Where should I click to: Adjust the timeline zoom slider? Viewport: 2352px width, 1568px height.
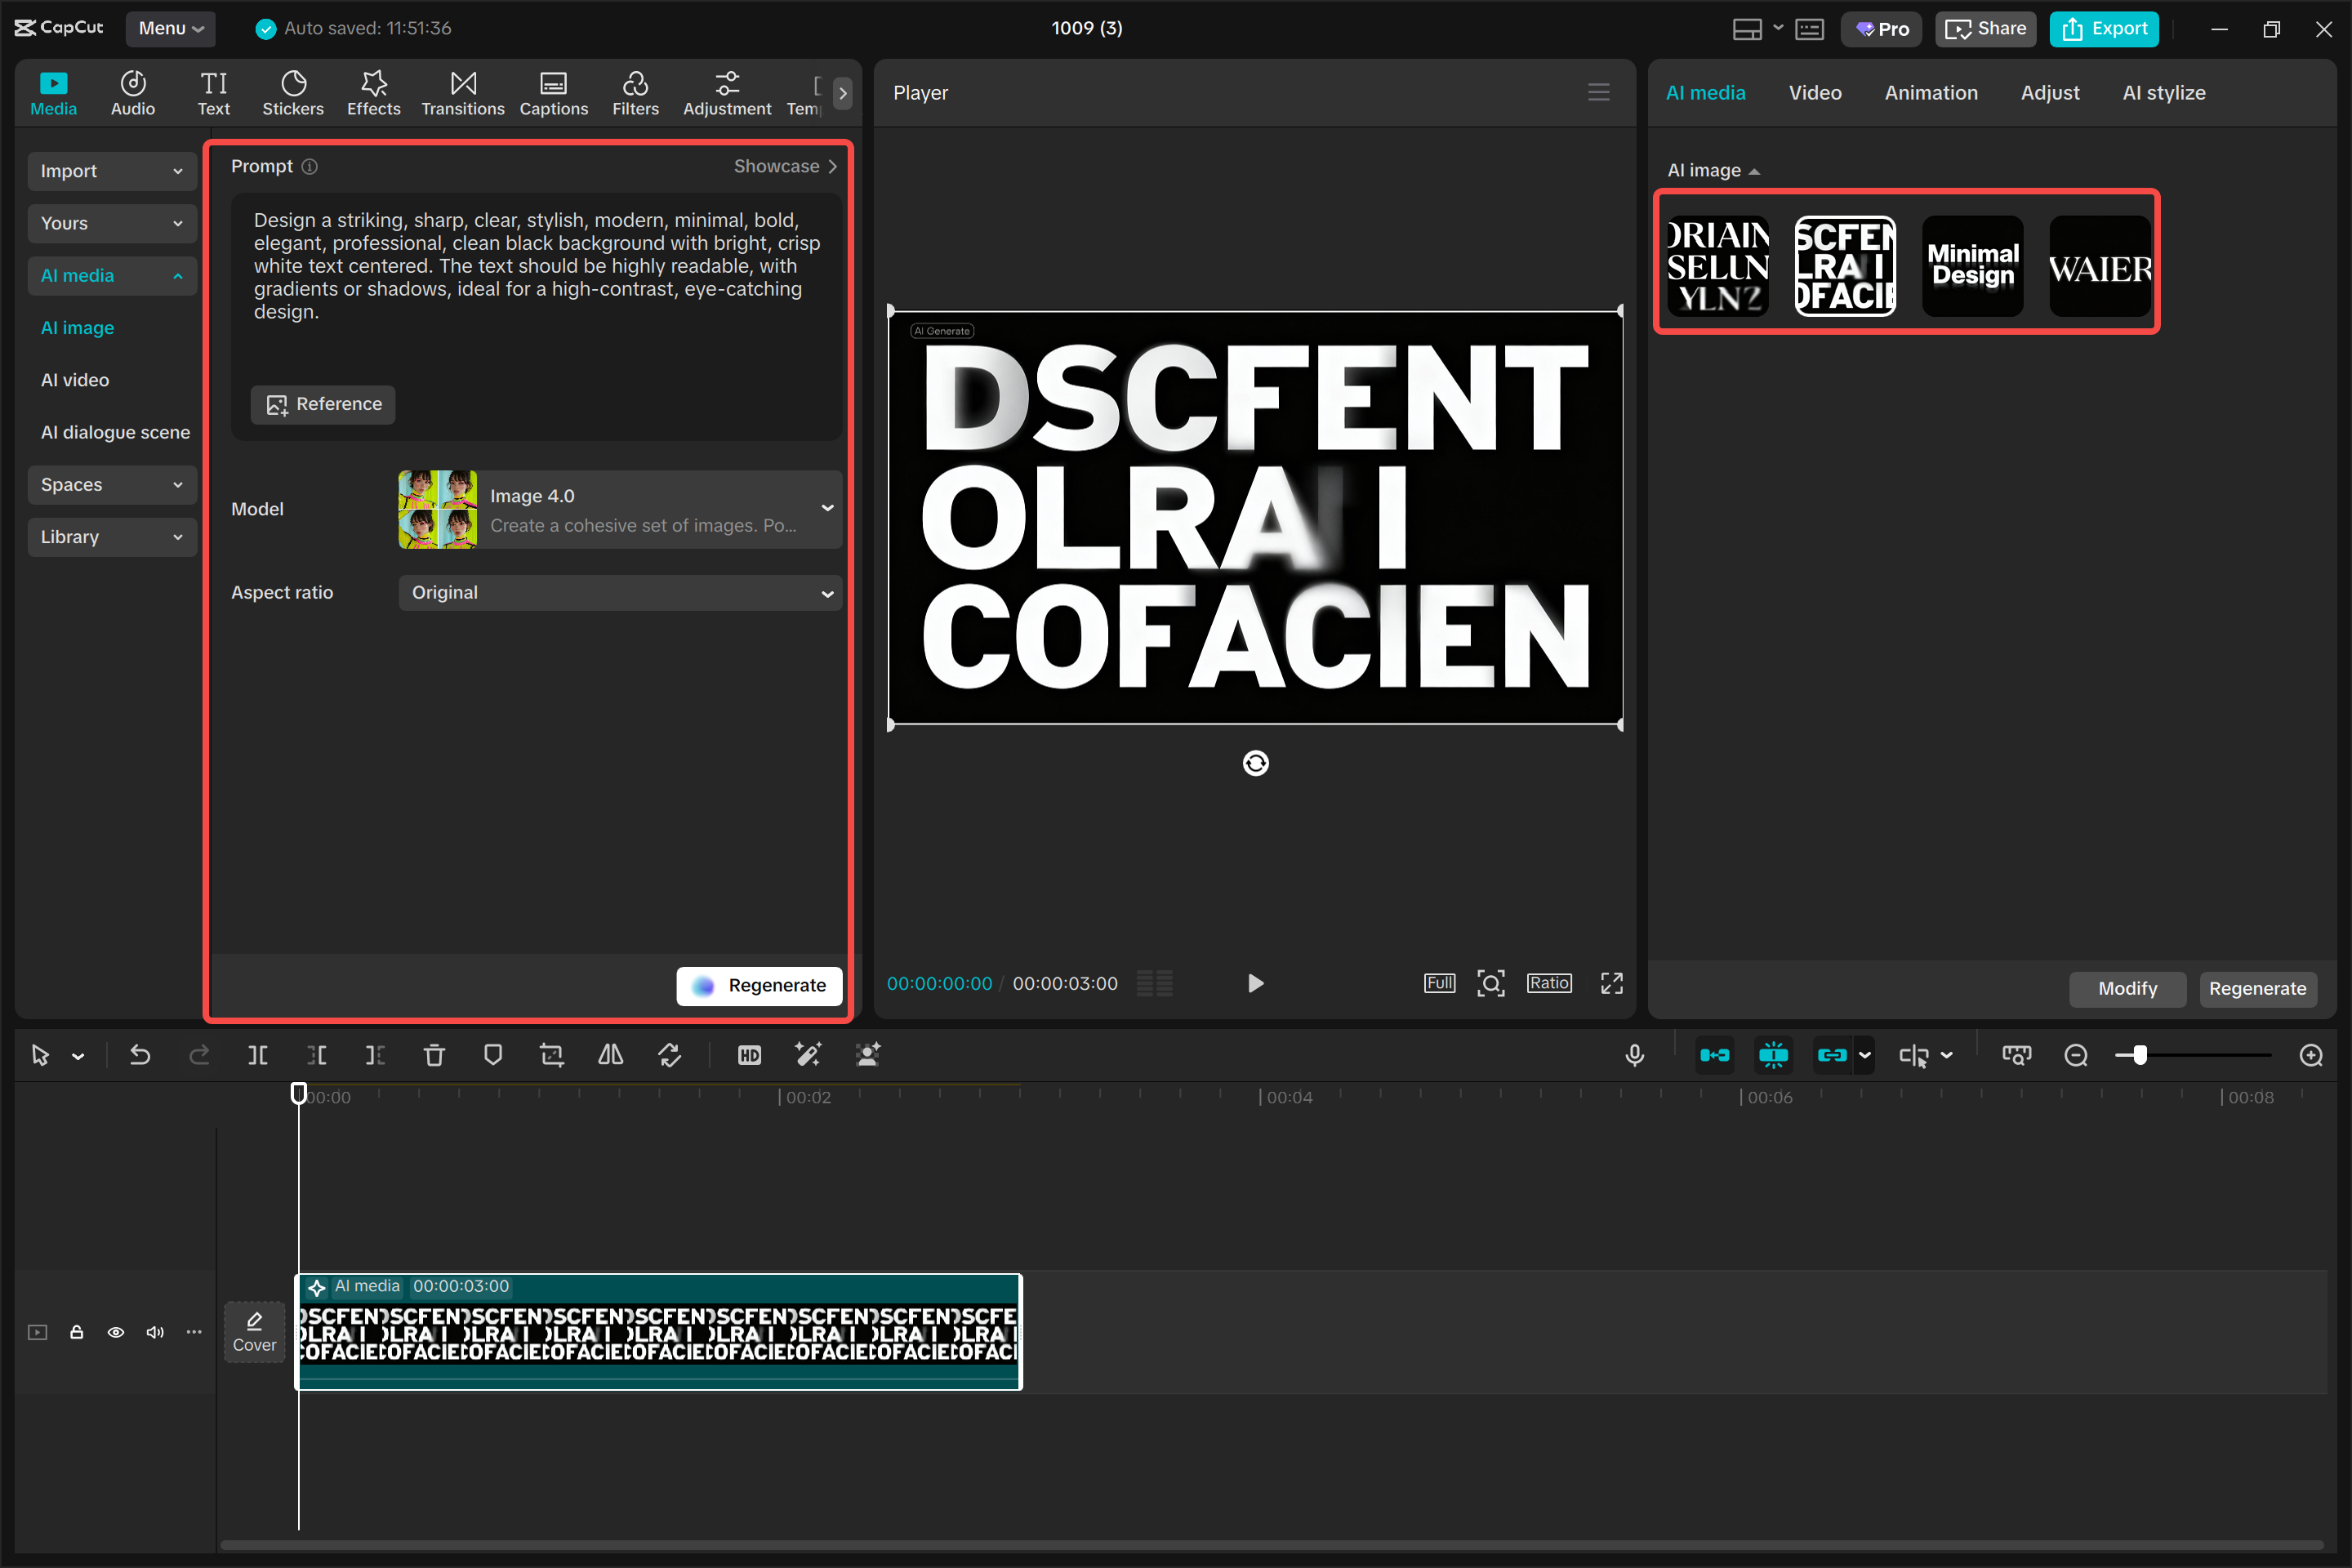pyautogui.click(x=2139, y=1055)
